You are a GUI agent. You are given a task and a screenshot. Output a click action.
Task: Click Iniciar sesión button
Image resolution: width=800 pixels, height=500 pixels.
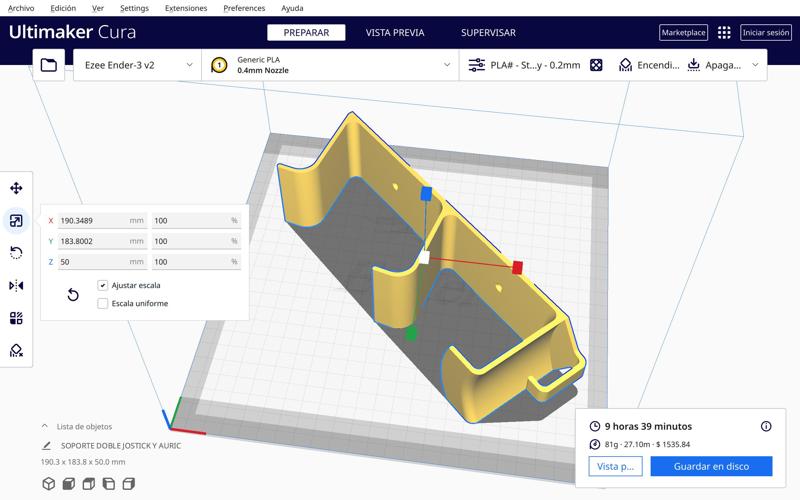(766, 33)
